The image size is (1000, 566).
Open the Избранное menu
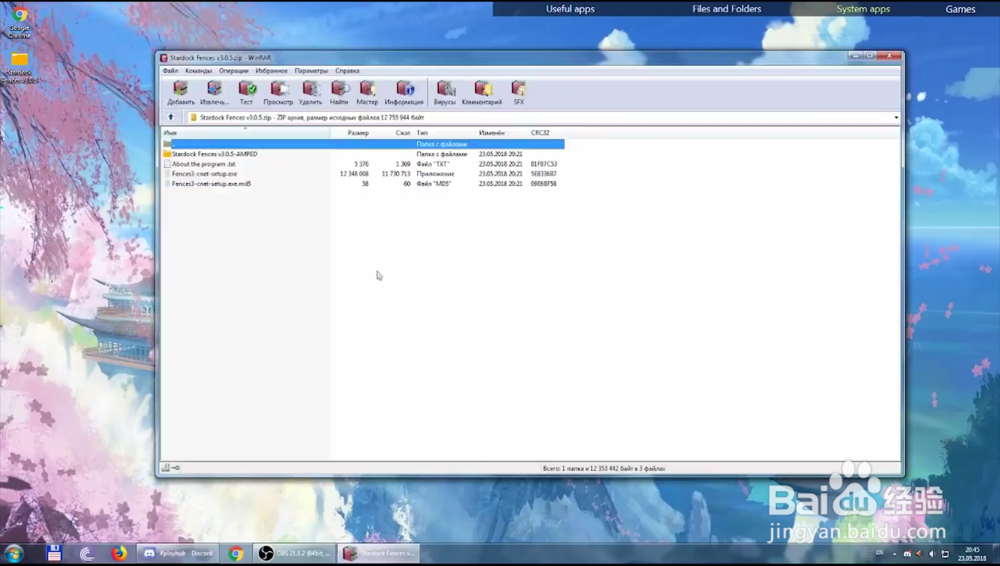(x=271, y=71)
